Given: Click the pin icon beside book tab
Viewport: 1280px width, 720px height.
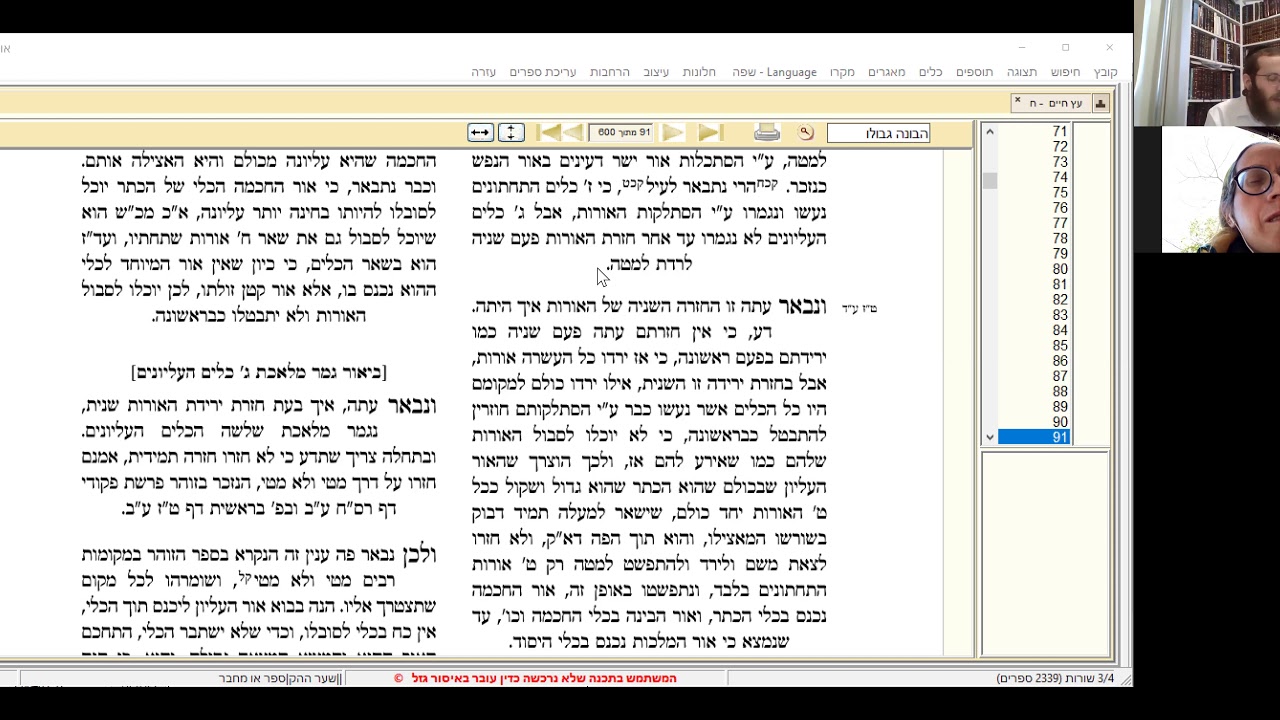Looking at the screenshot, I should [x=1100, y=103].
